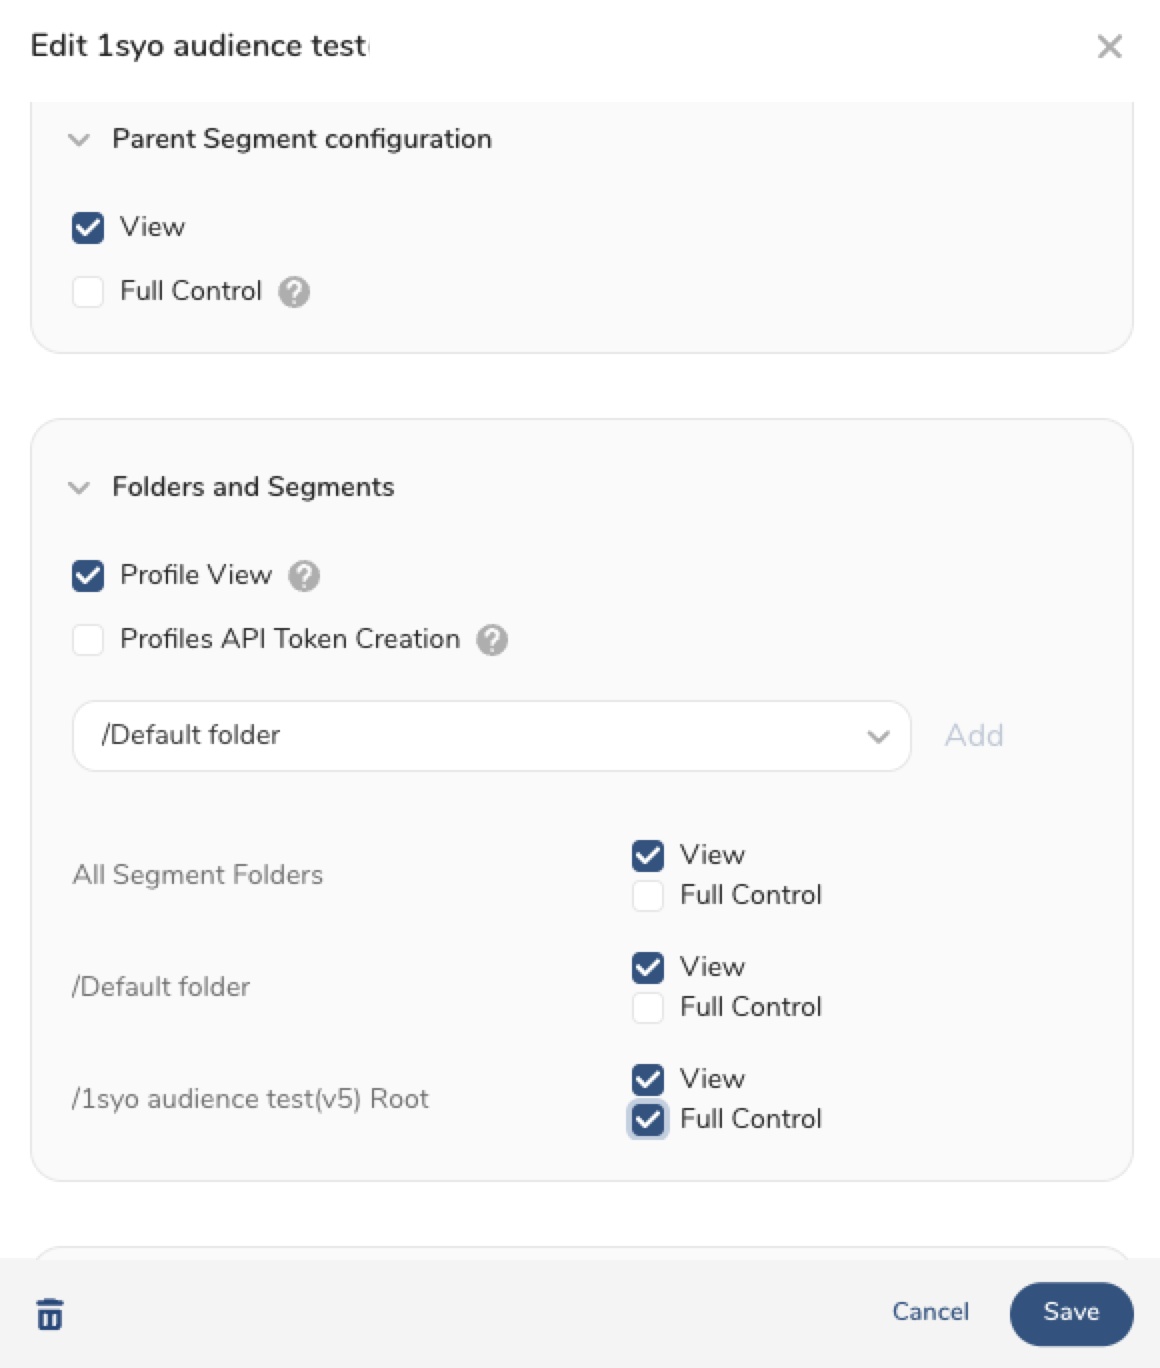
Task: Enable Full Control for Parent Segment configuration
Action: coord(88,292)
